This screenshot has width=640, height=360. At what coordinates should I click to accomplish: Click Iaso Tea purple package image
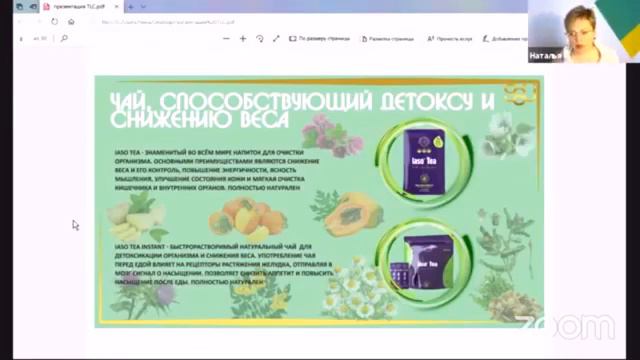click(424, 161)
